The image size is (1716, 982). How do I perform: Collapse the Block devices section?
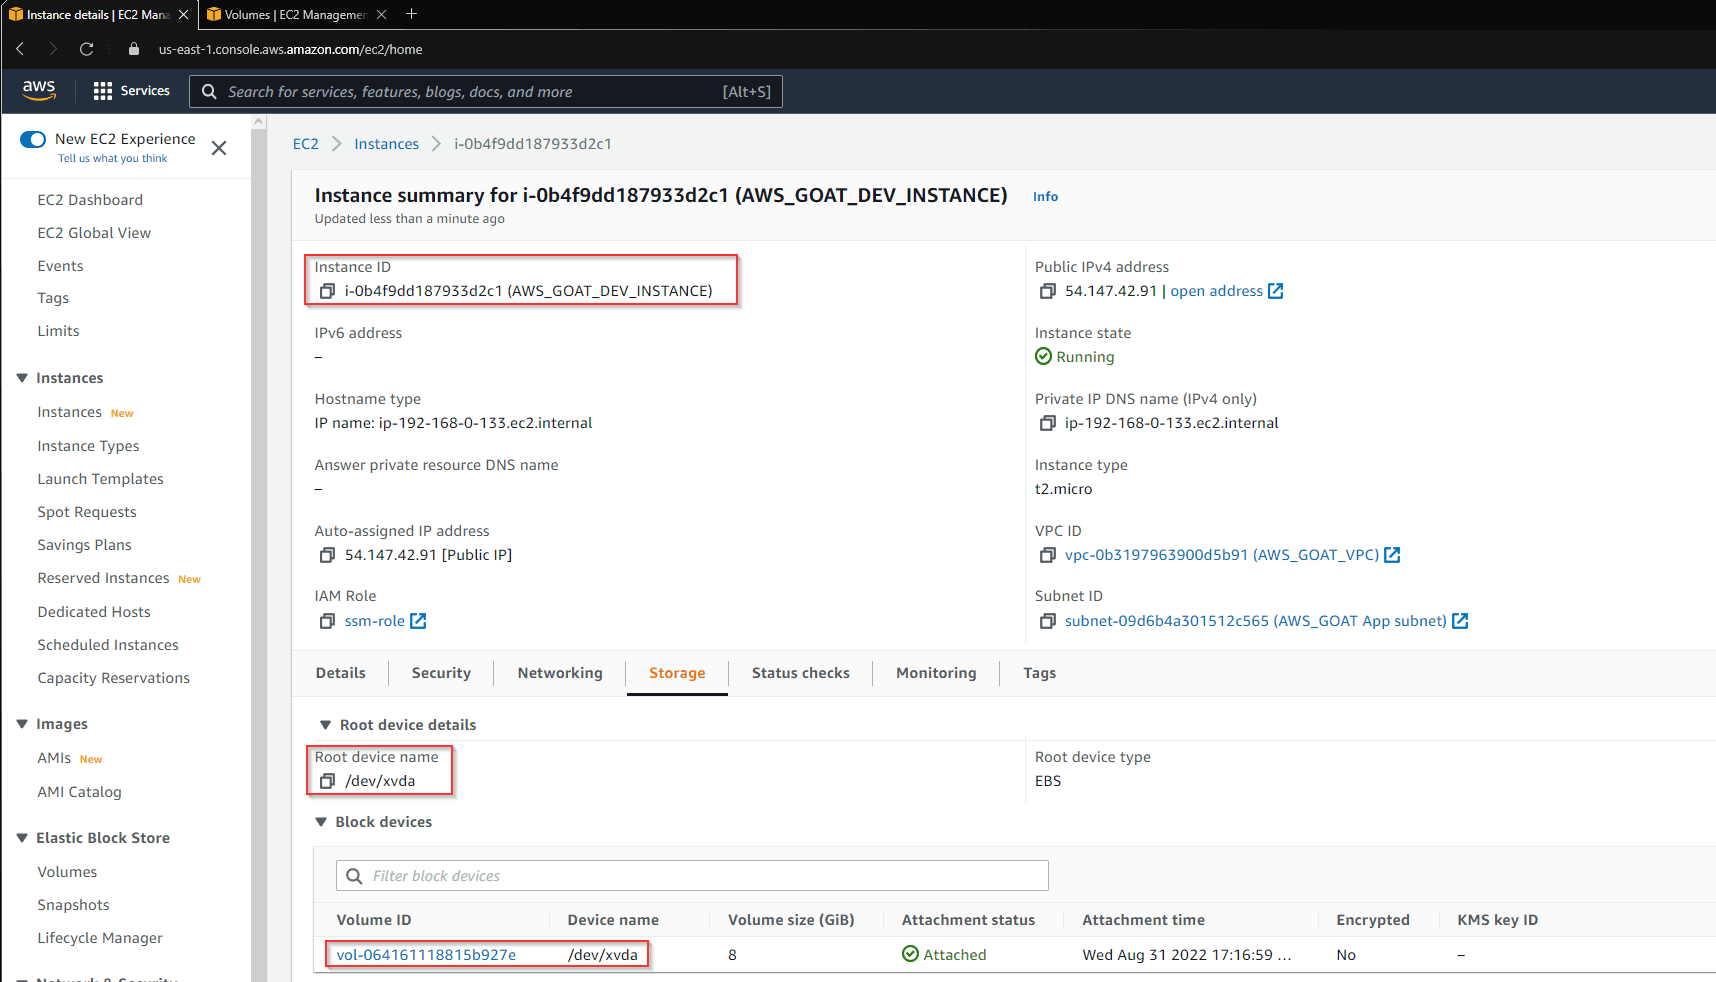pos(321,822)
